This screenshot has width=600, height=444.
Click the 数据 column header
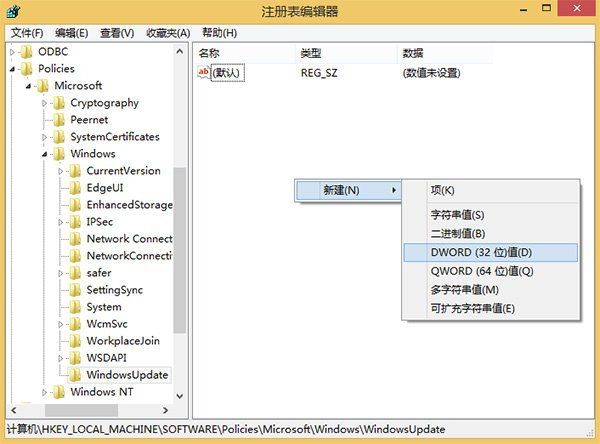click(x=445, y=53)
